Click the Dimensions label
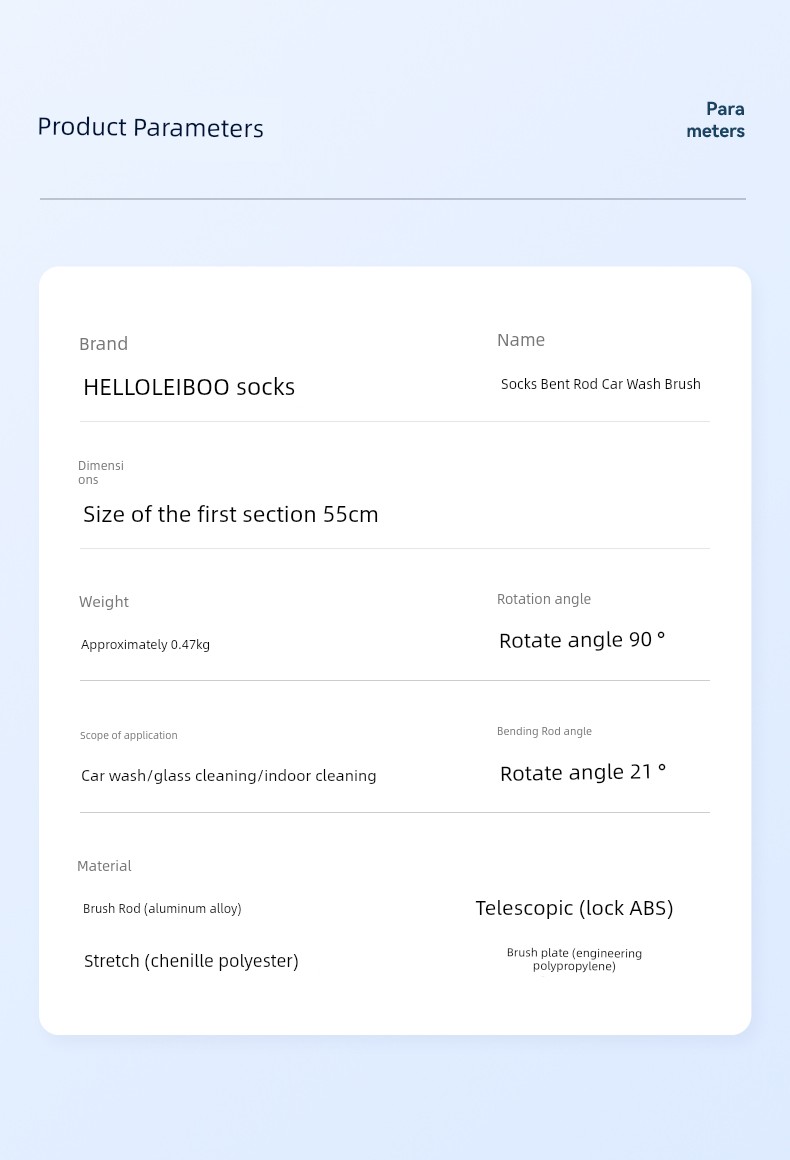The image size is (790, 1160). [101, 472]
